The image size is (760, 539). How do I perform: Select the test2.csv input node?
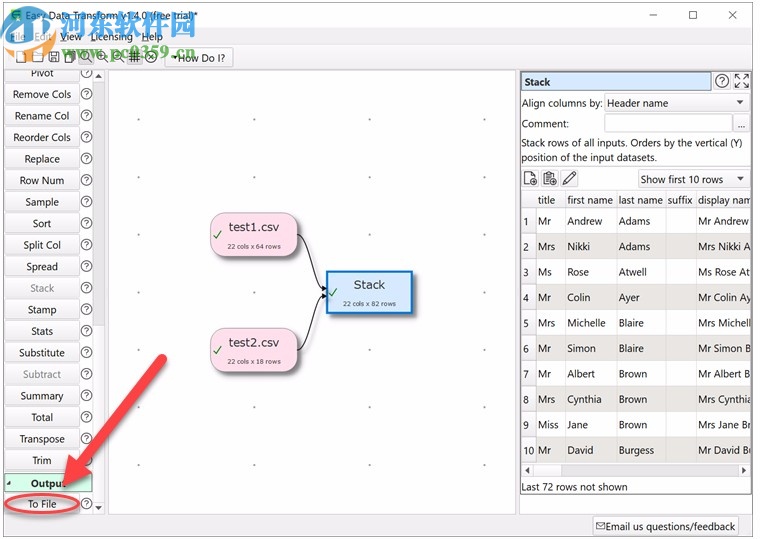point(253,350)
